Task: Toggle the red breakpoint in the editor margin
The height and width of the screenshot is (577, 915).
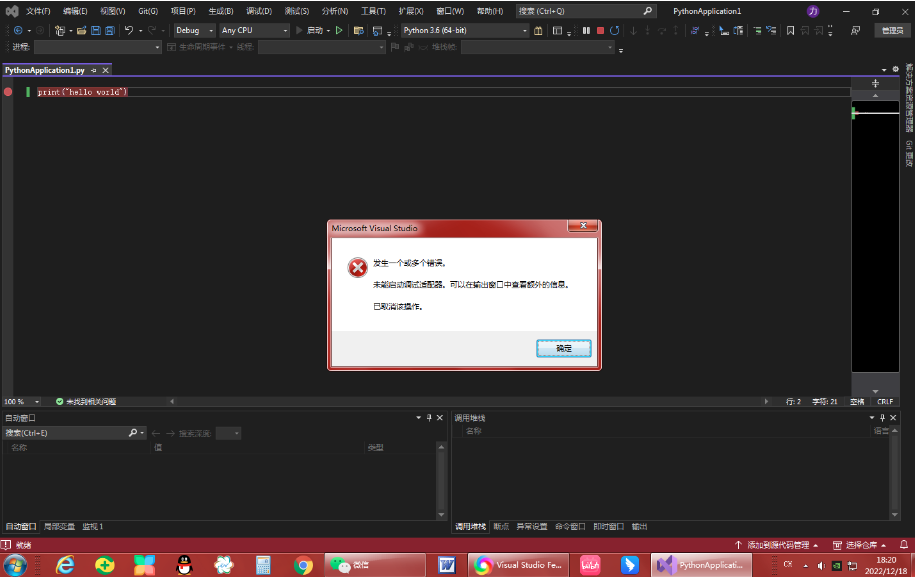Action: tap(9, 91)
